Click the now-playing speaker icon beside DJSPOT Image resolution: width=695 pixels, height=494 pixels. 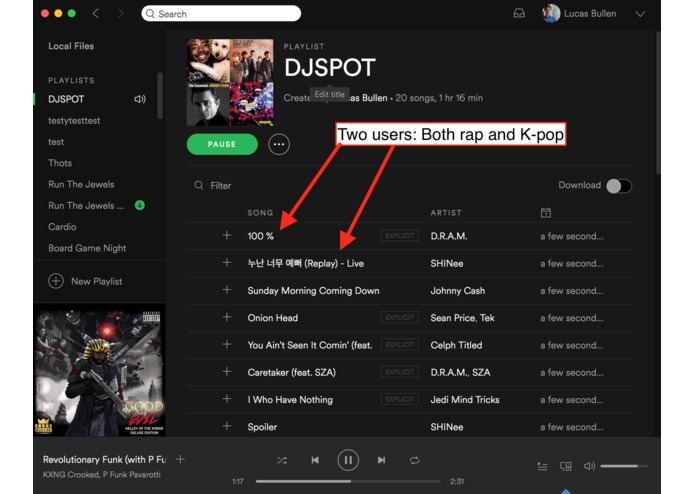tap(140, 99)
